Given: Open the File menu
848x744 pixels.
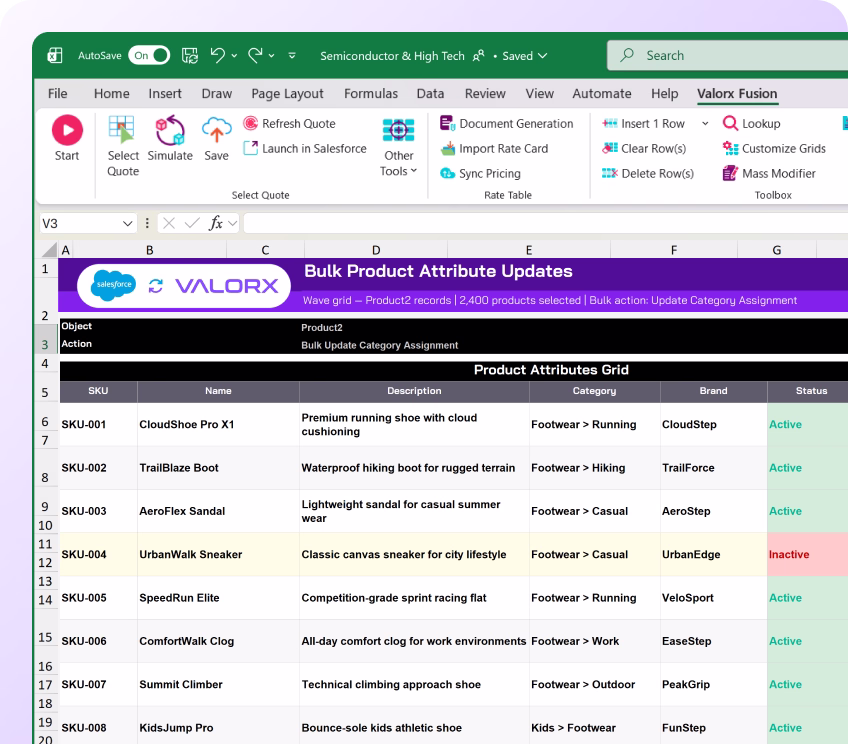Looking at the screenshot, I should [57, 94].
